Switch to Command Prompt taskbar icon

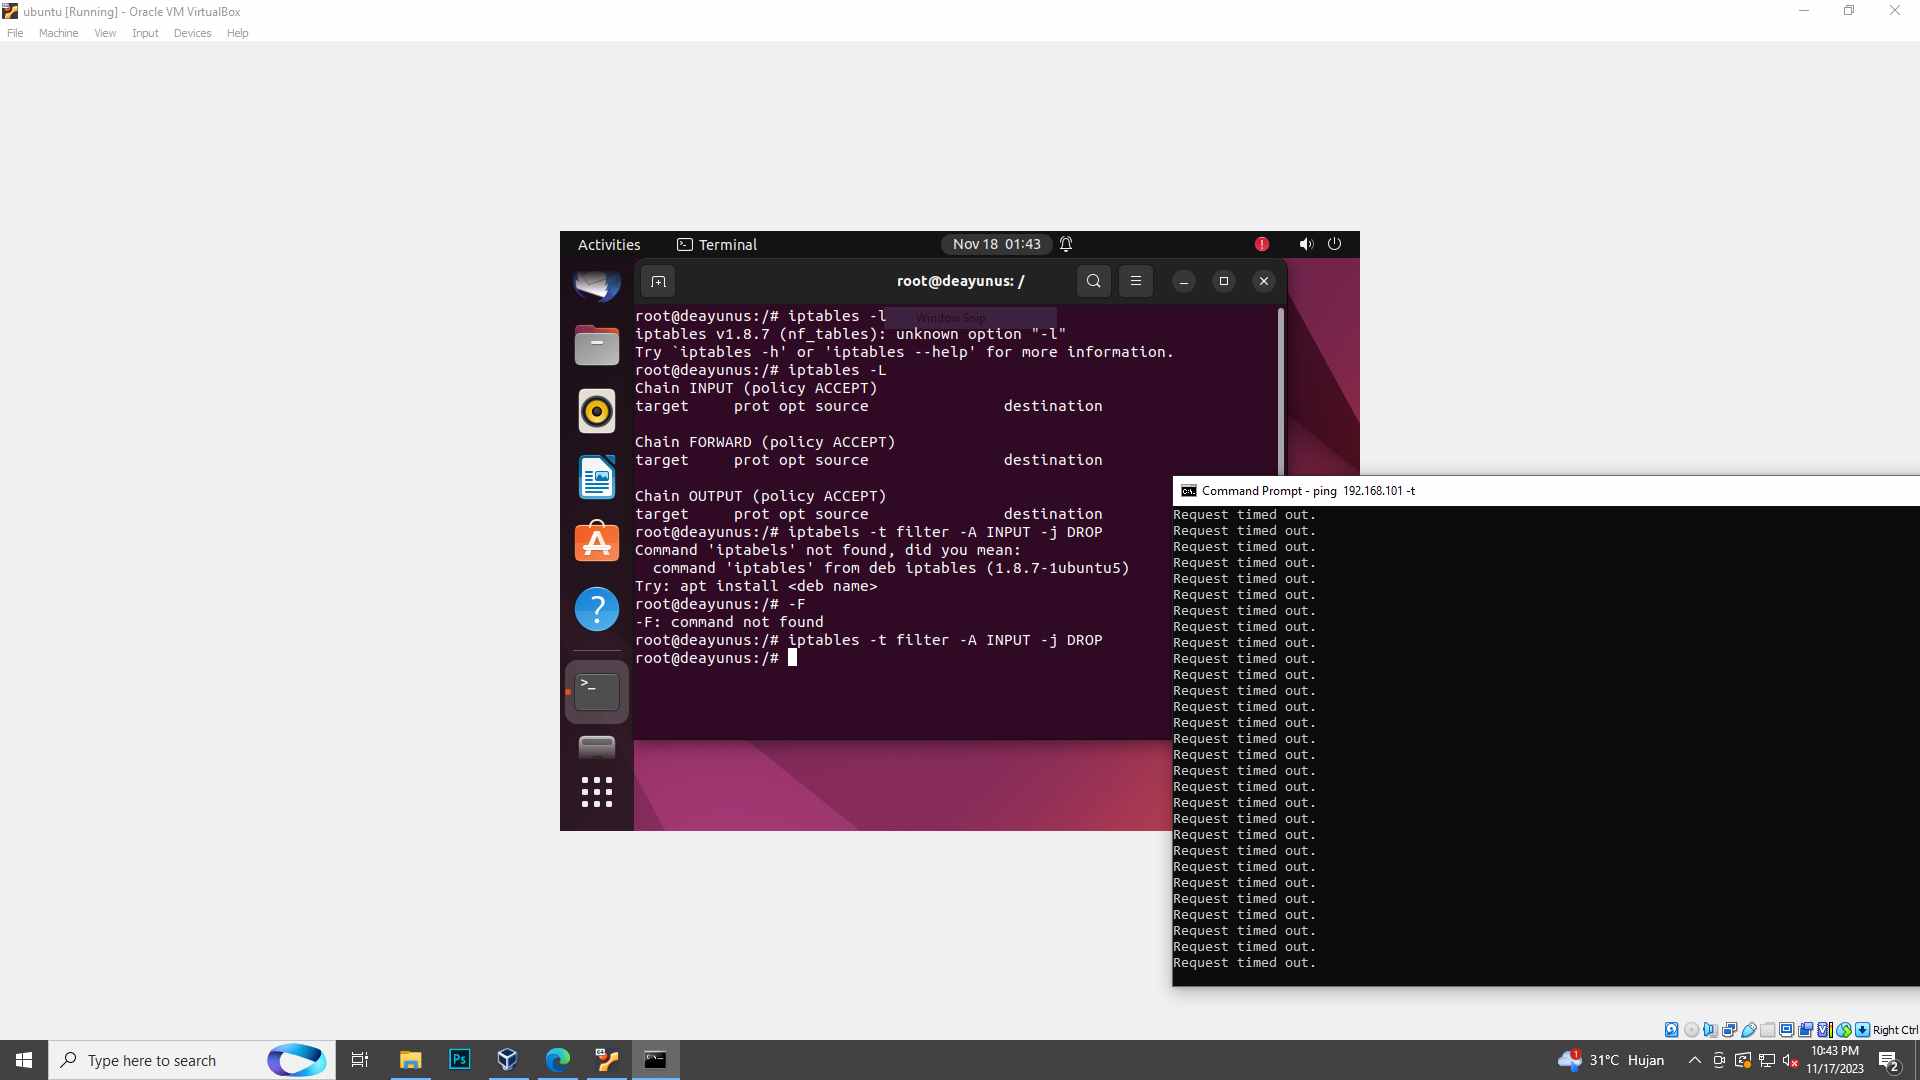(x=655, y=1060)
